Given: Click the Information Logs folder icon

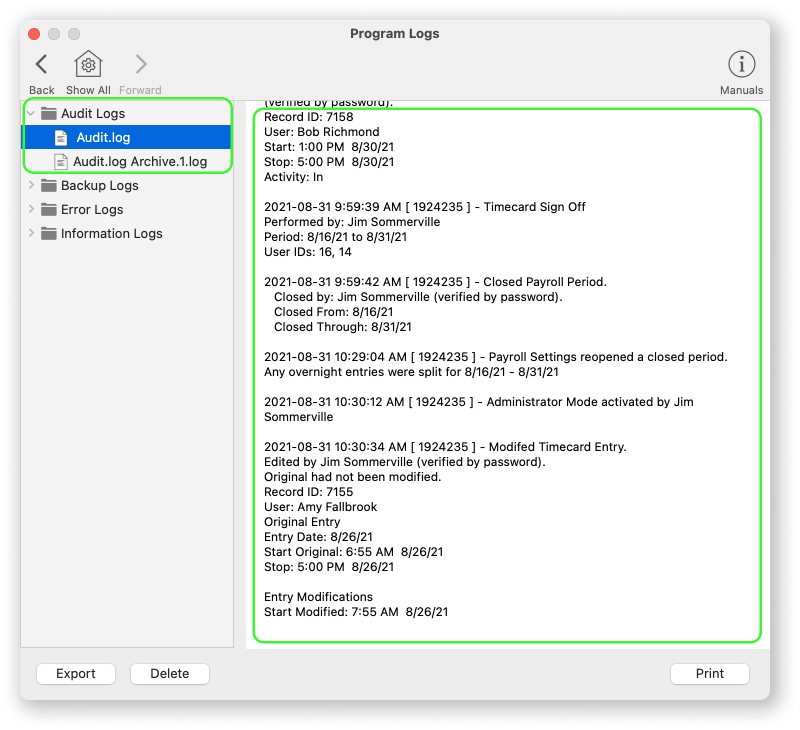Looking at the screenshot, I should [x=48, y=234].
